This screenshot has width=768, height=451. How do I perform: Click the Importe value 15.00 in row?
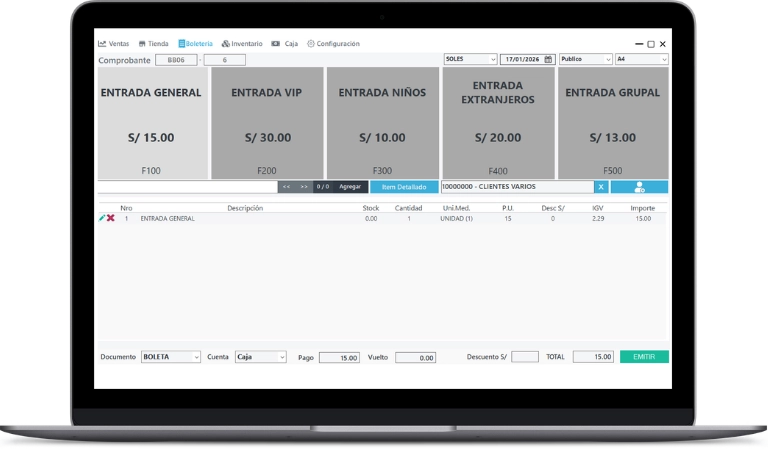tap(643, 218)
